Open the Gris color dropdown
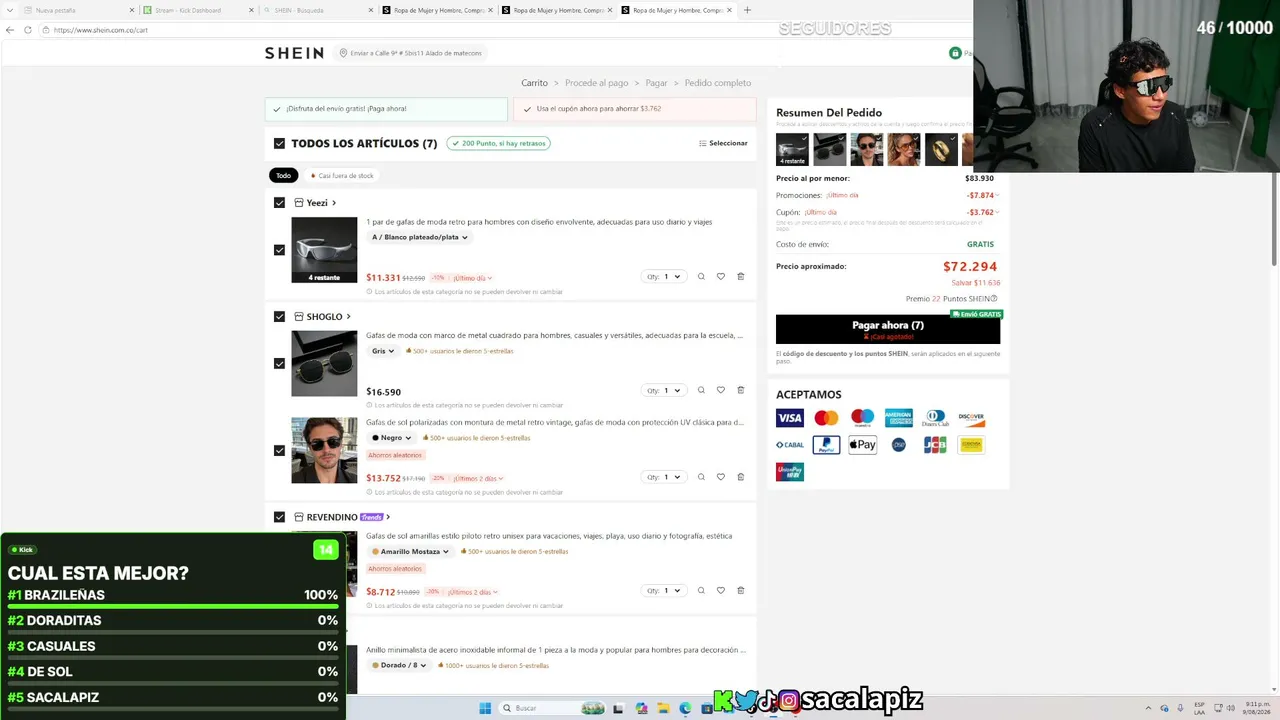Viewport: 1280px width, 720px height. [x=383, y=351]
